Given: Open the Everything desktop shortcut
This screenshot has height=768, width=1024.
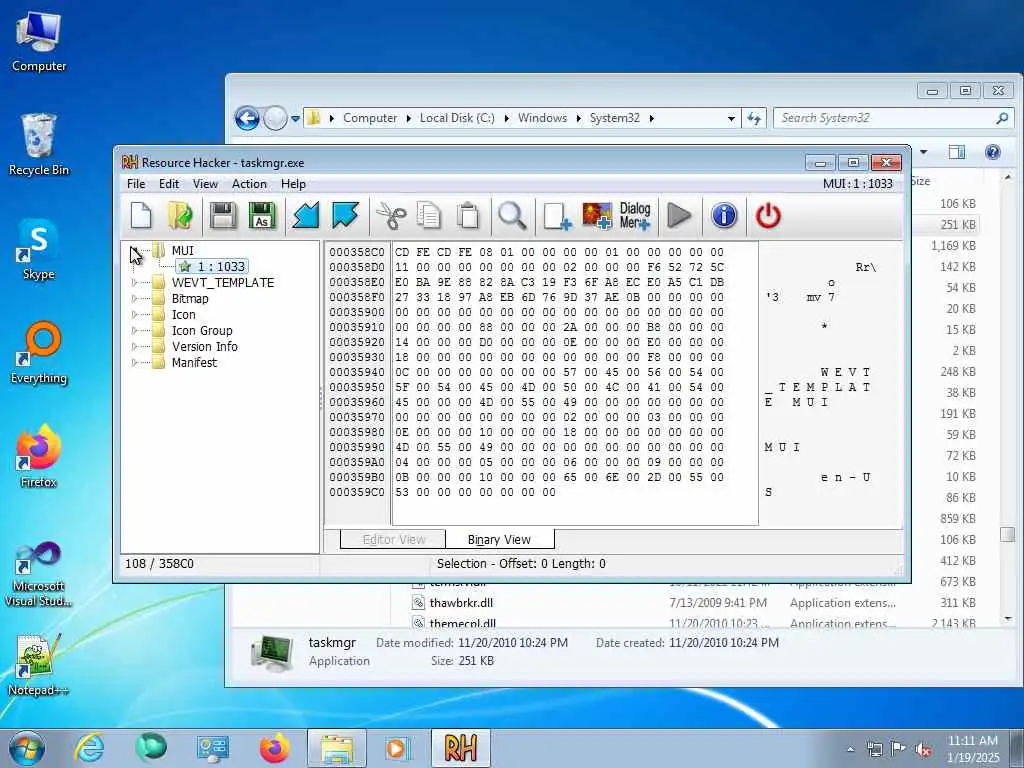Looking at the screenshot, I should tap(39, 353).
